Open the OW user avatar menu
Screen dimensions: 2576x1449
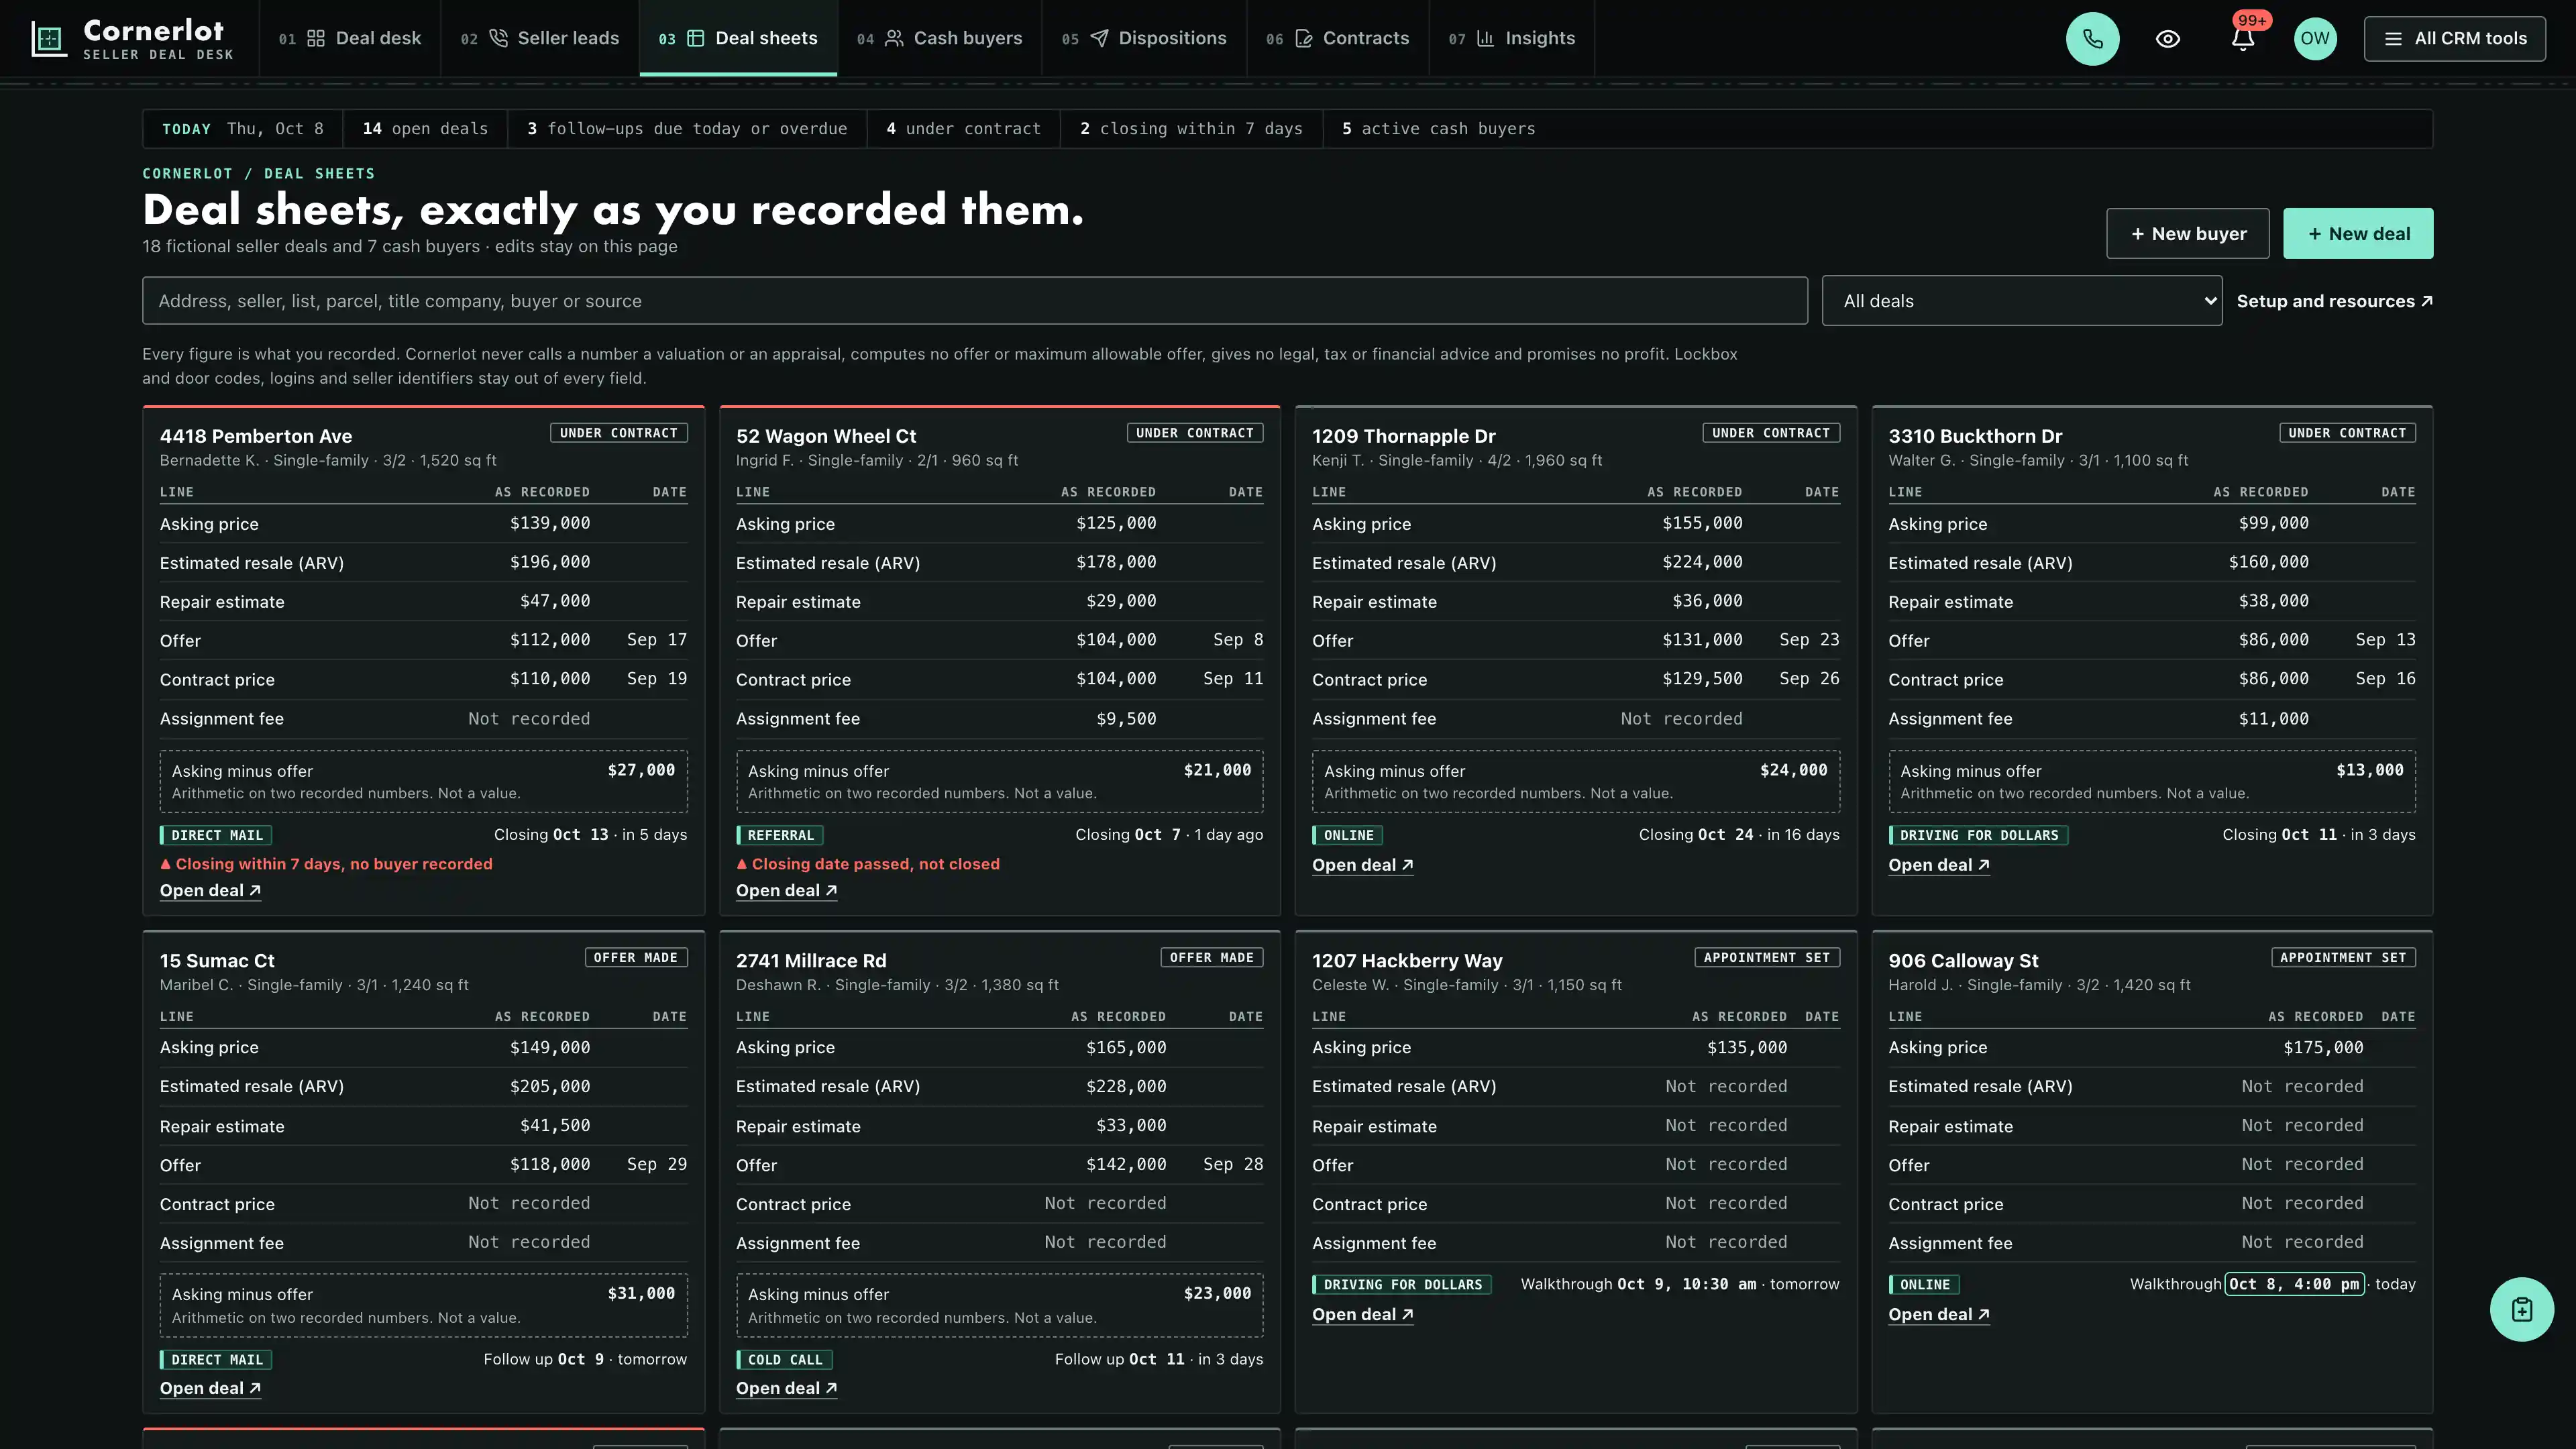[2314, 39]
